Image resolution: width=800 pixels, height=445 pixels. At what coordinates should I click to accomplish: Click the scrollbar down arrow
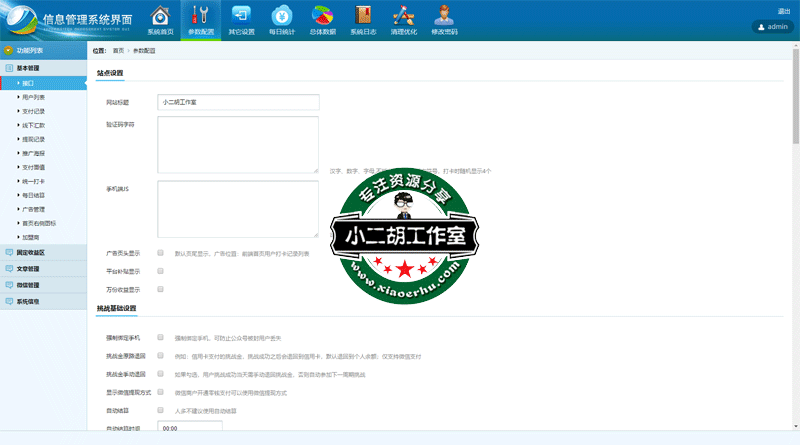[795, 426]
